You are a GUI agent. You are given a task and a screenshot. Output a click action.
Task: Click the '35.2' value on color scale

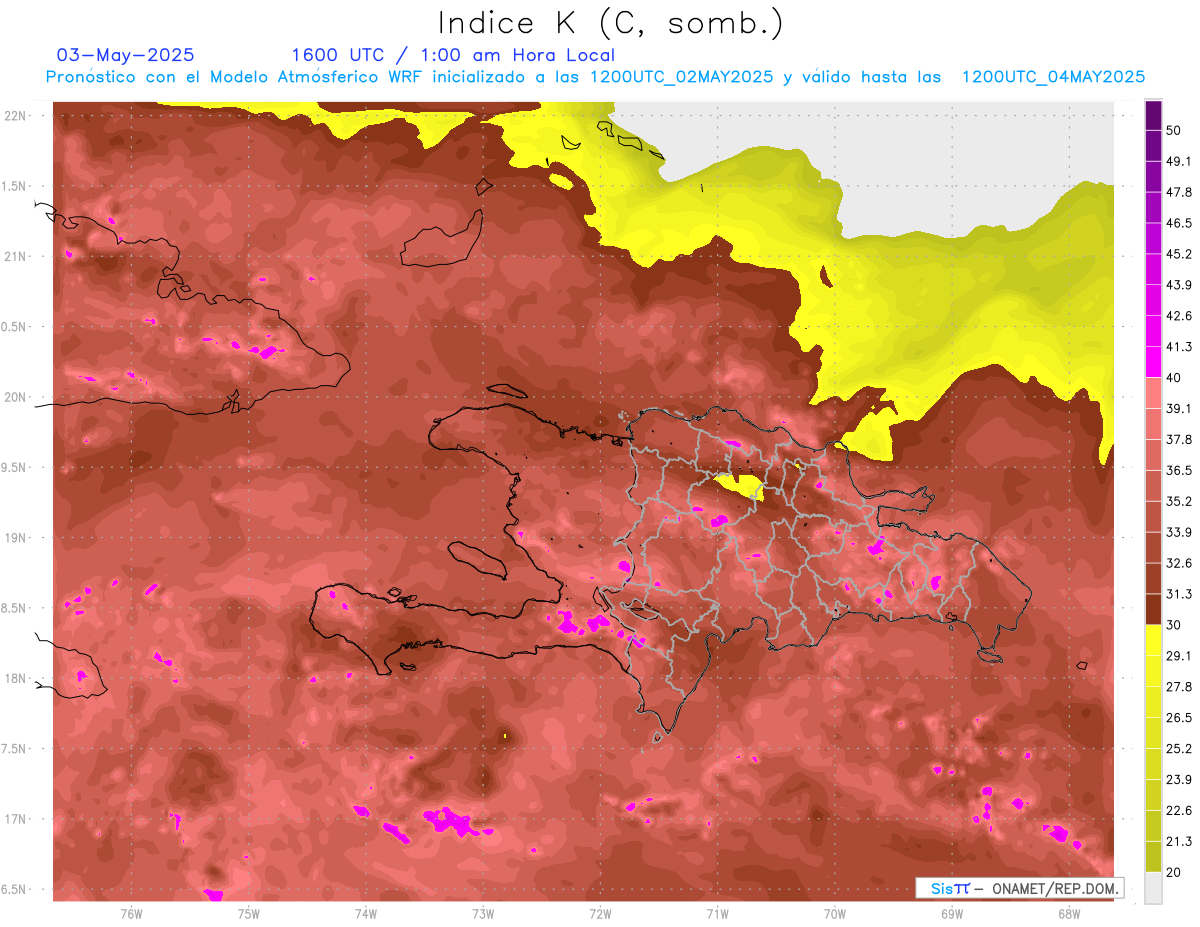click(x=1178, y=501)
